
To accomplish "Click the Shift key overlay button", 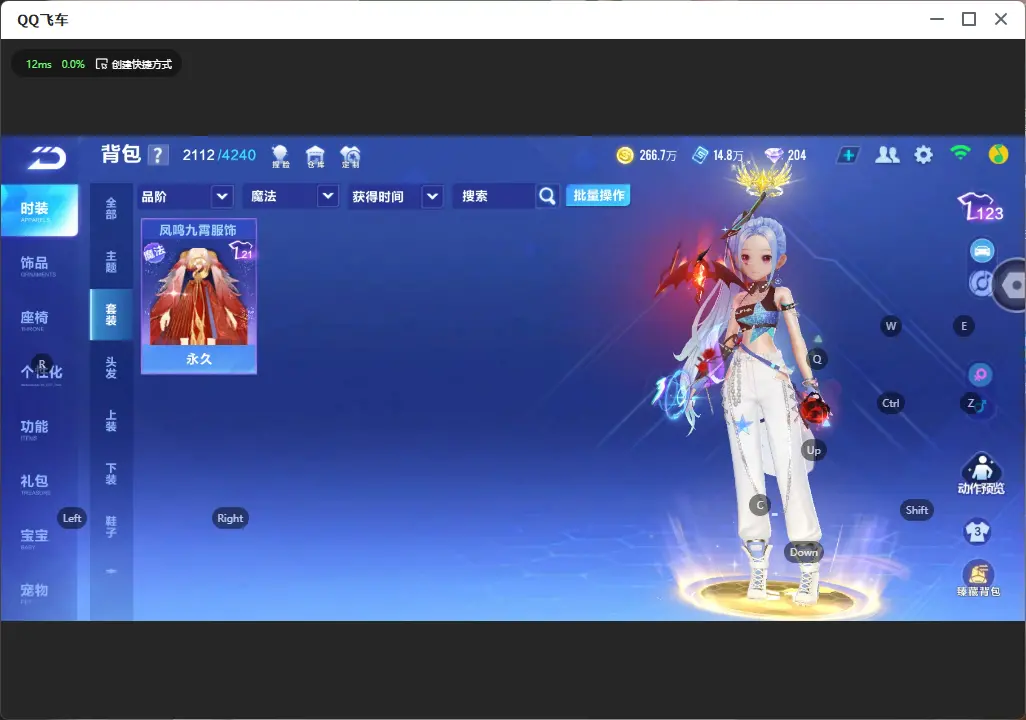I will (x=917, y=510).
